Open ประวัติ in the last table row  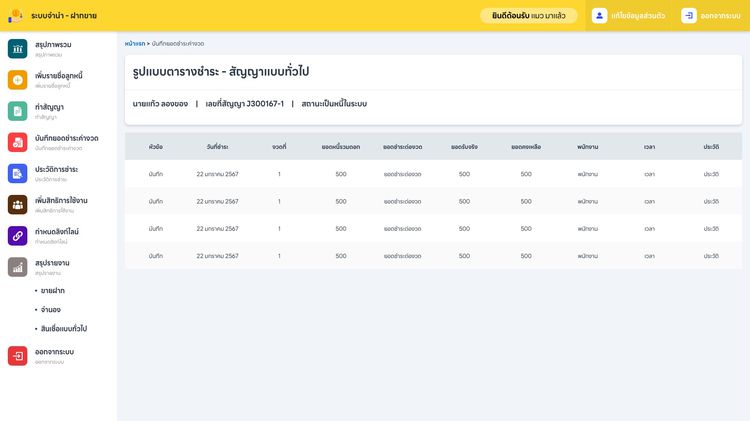click(x=711, y=256)
